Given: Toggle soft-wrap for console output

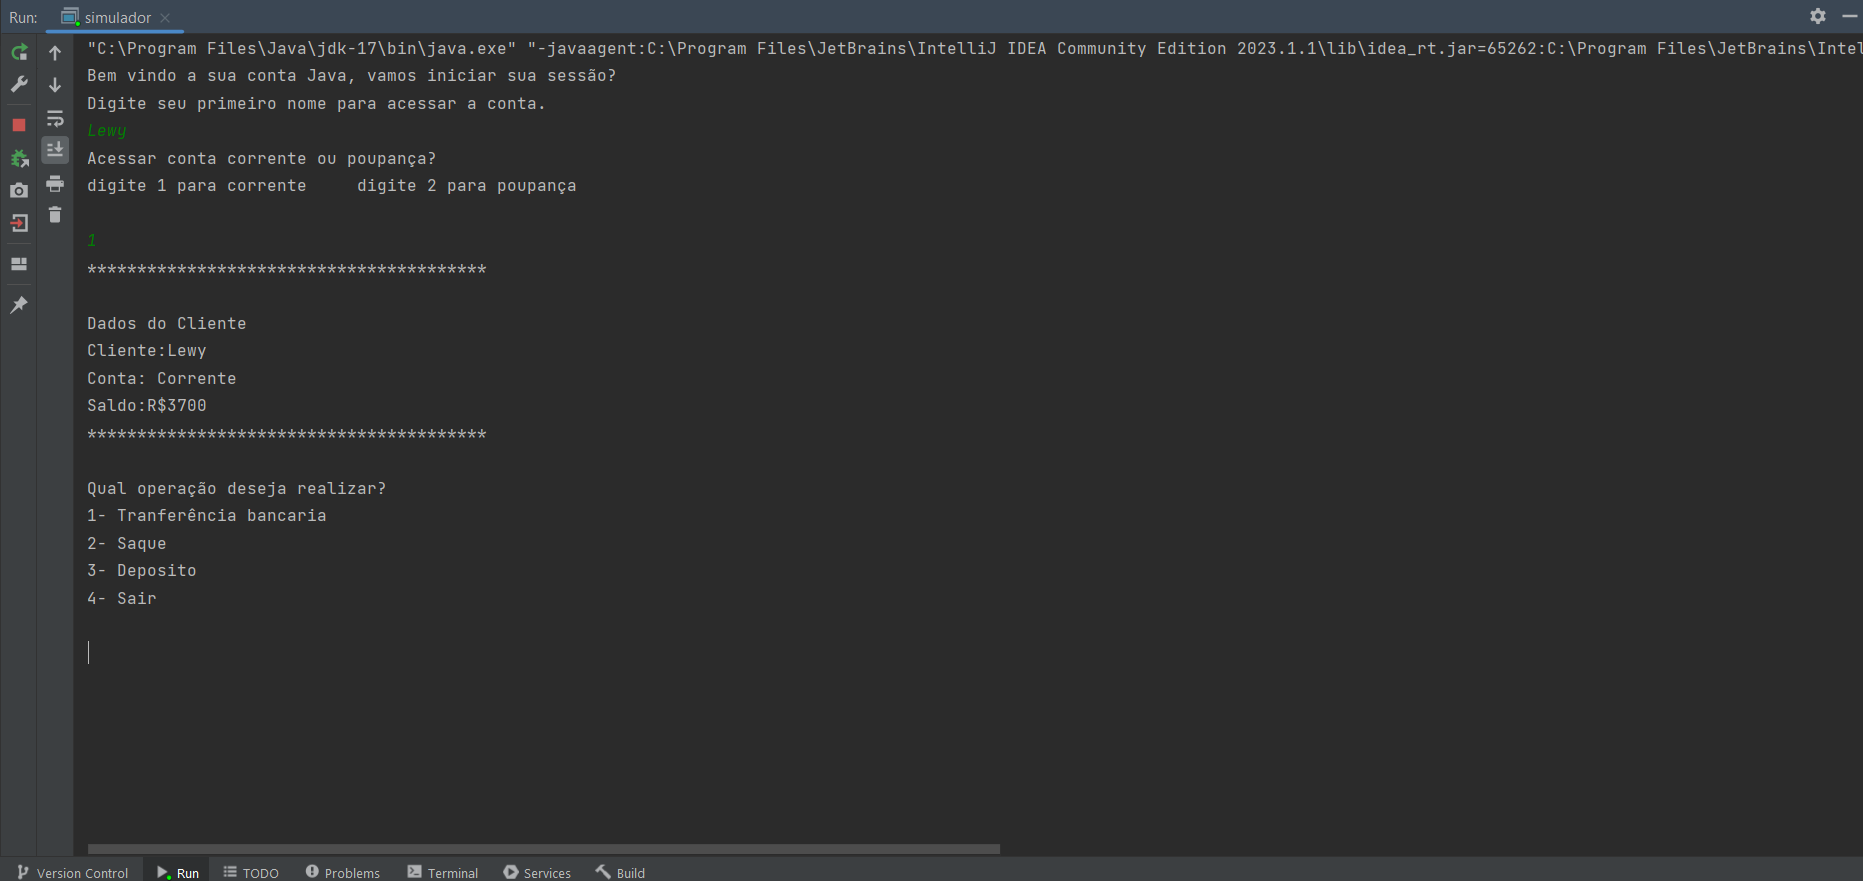Looking at the screenshot, I should 55,118.
